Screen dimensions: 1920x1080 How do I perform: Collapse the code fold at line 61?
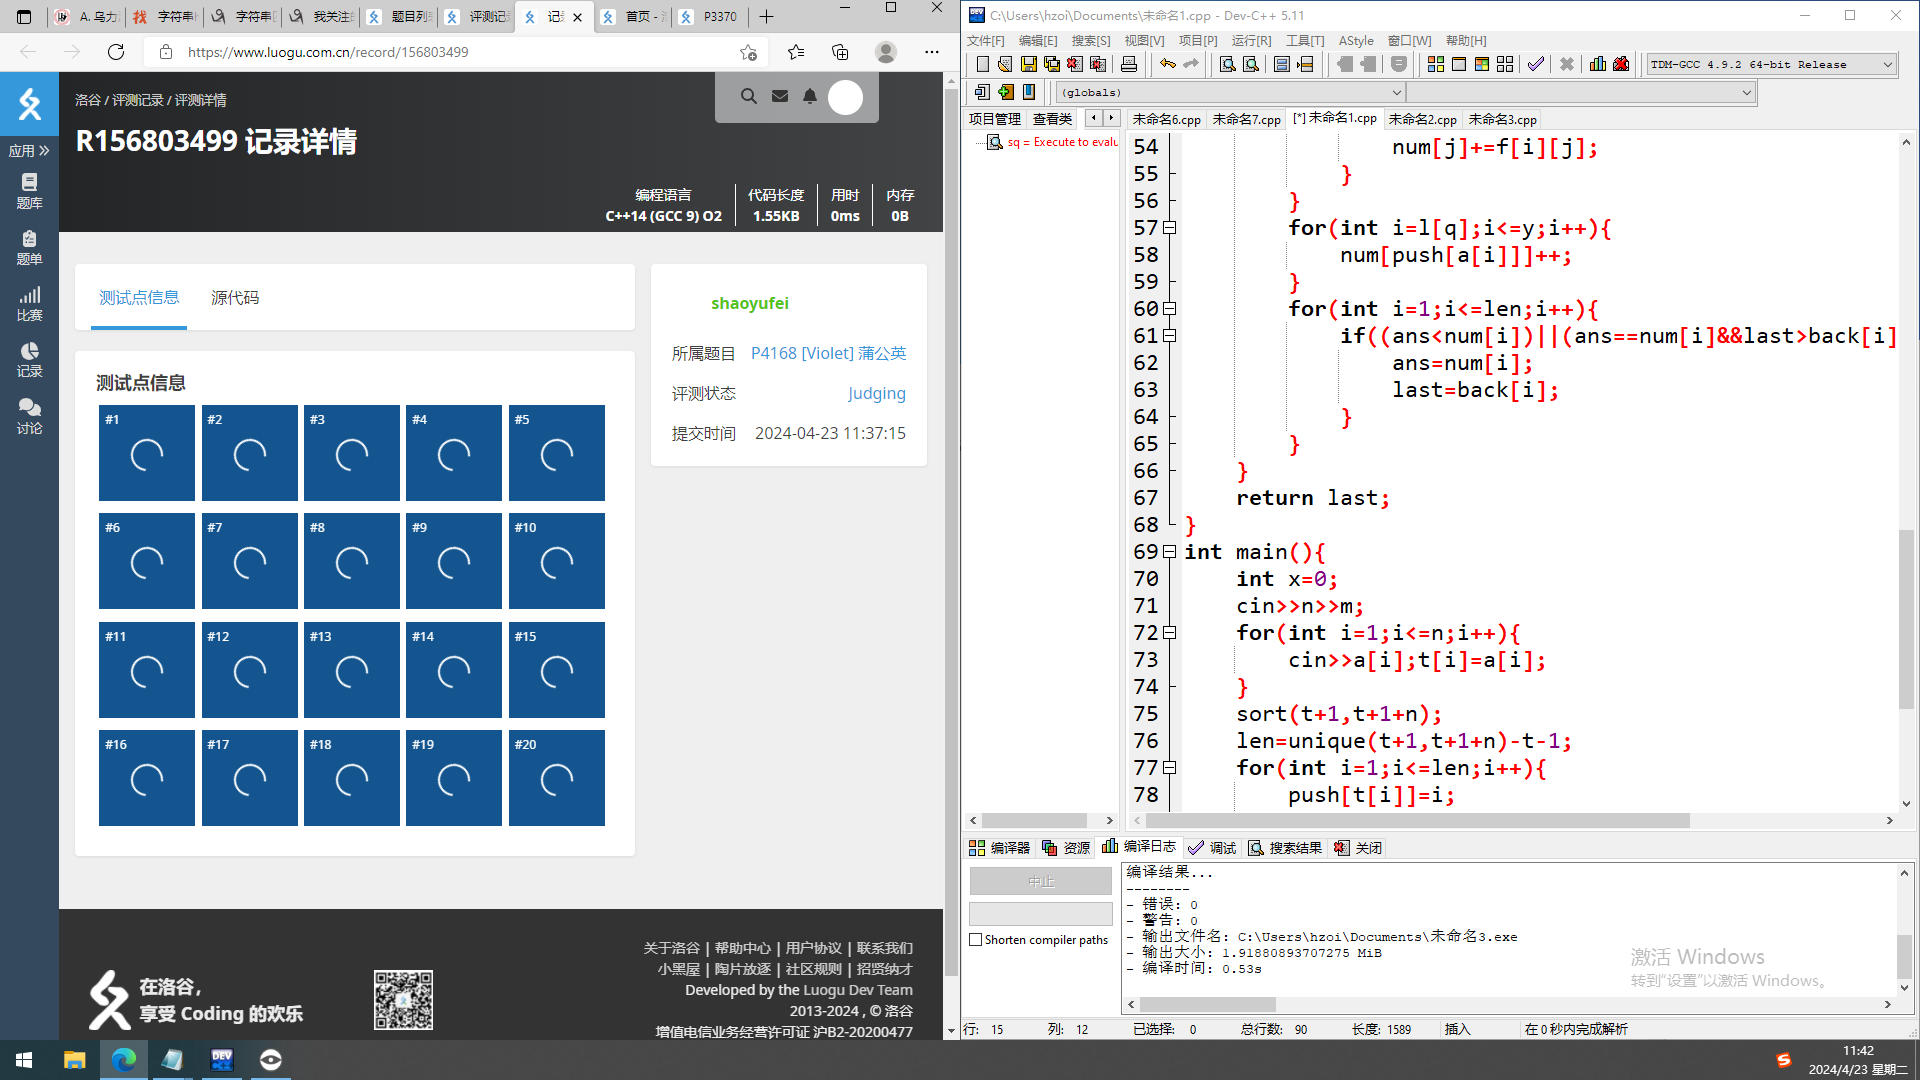tap(1170, 336)
